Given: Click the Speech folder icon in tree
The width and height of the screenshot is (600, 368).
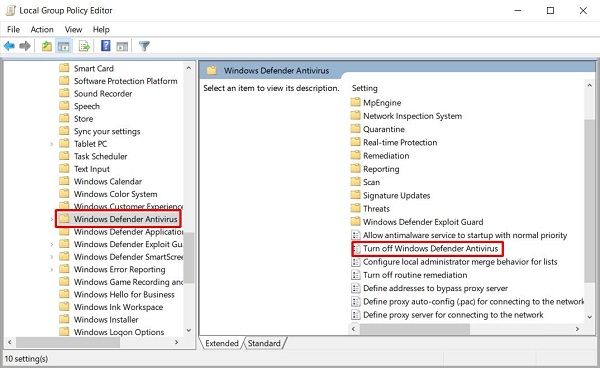Looking at the screenshot, I should (64, 106).
